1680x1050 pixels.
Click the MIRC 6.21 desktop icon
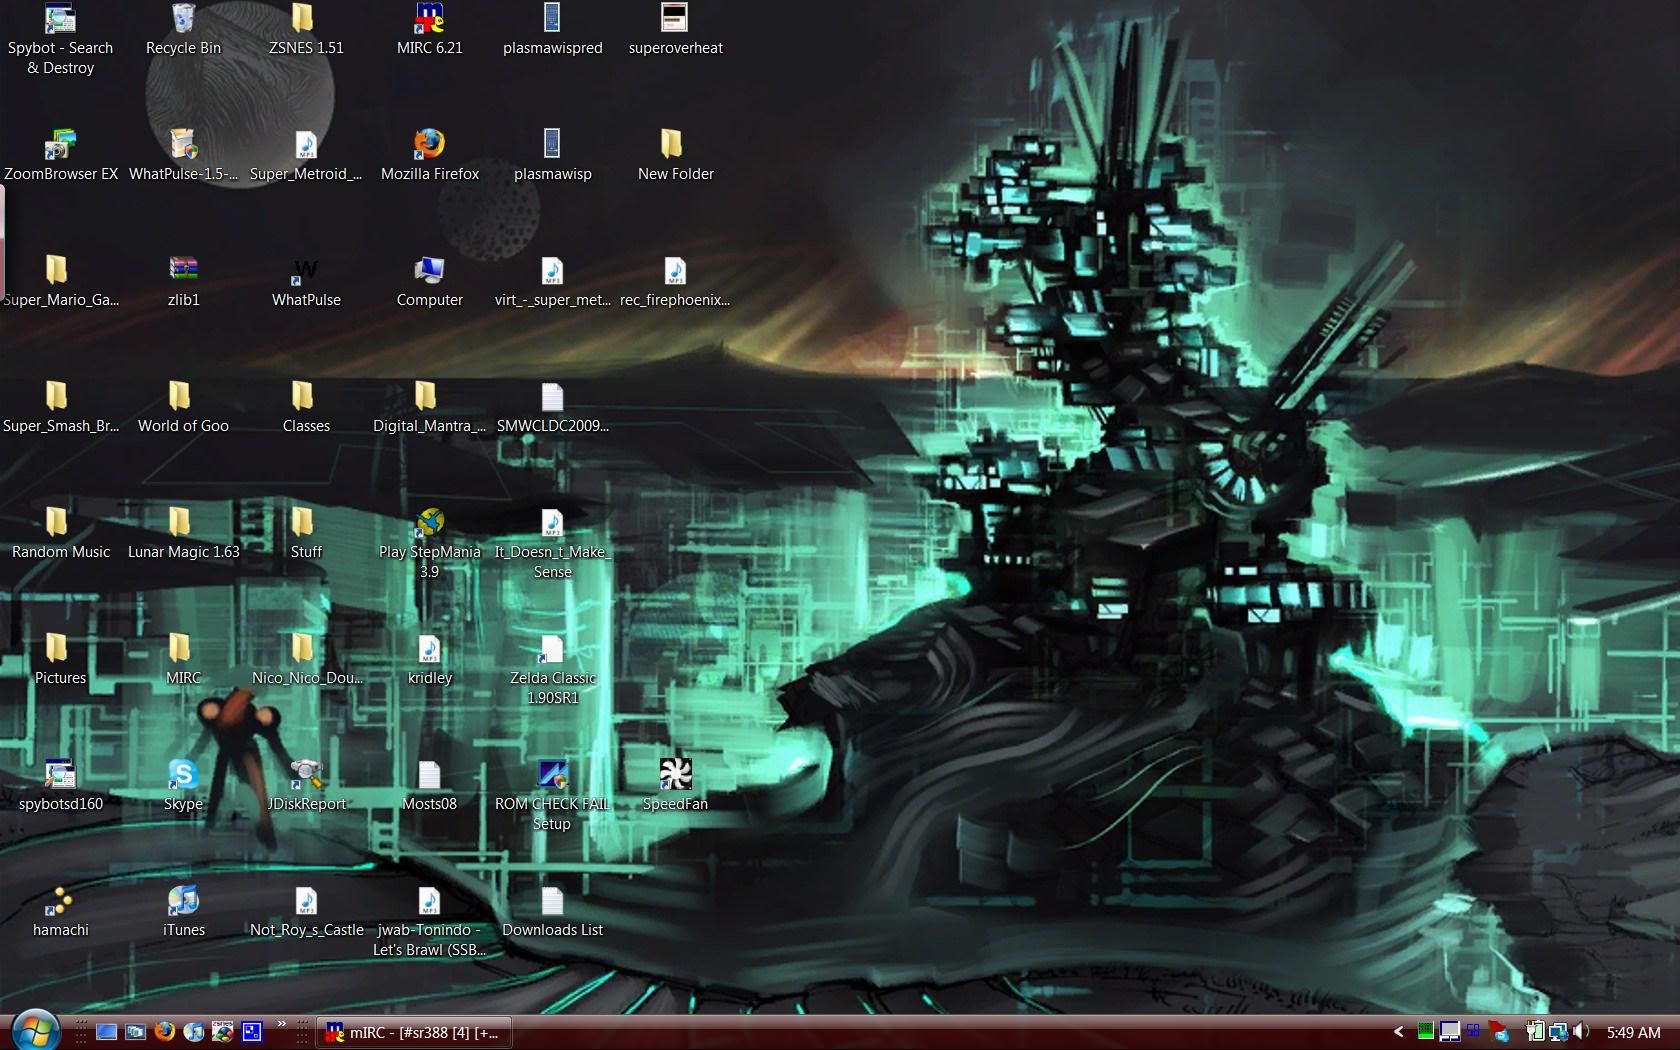coord(429,20)
